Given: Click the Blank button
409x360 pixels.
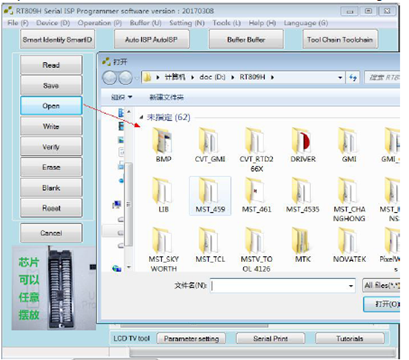Looking at the screenshot, I should tap(51, 188).
